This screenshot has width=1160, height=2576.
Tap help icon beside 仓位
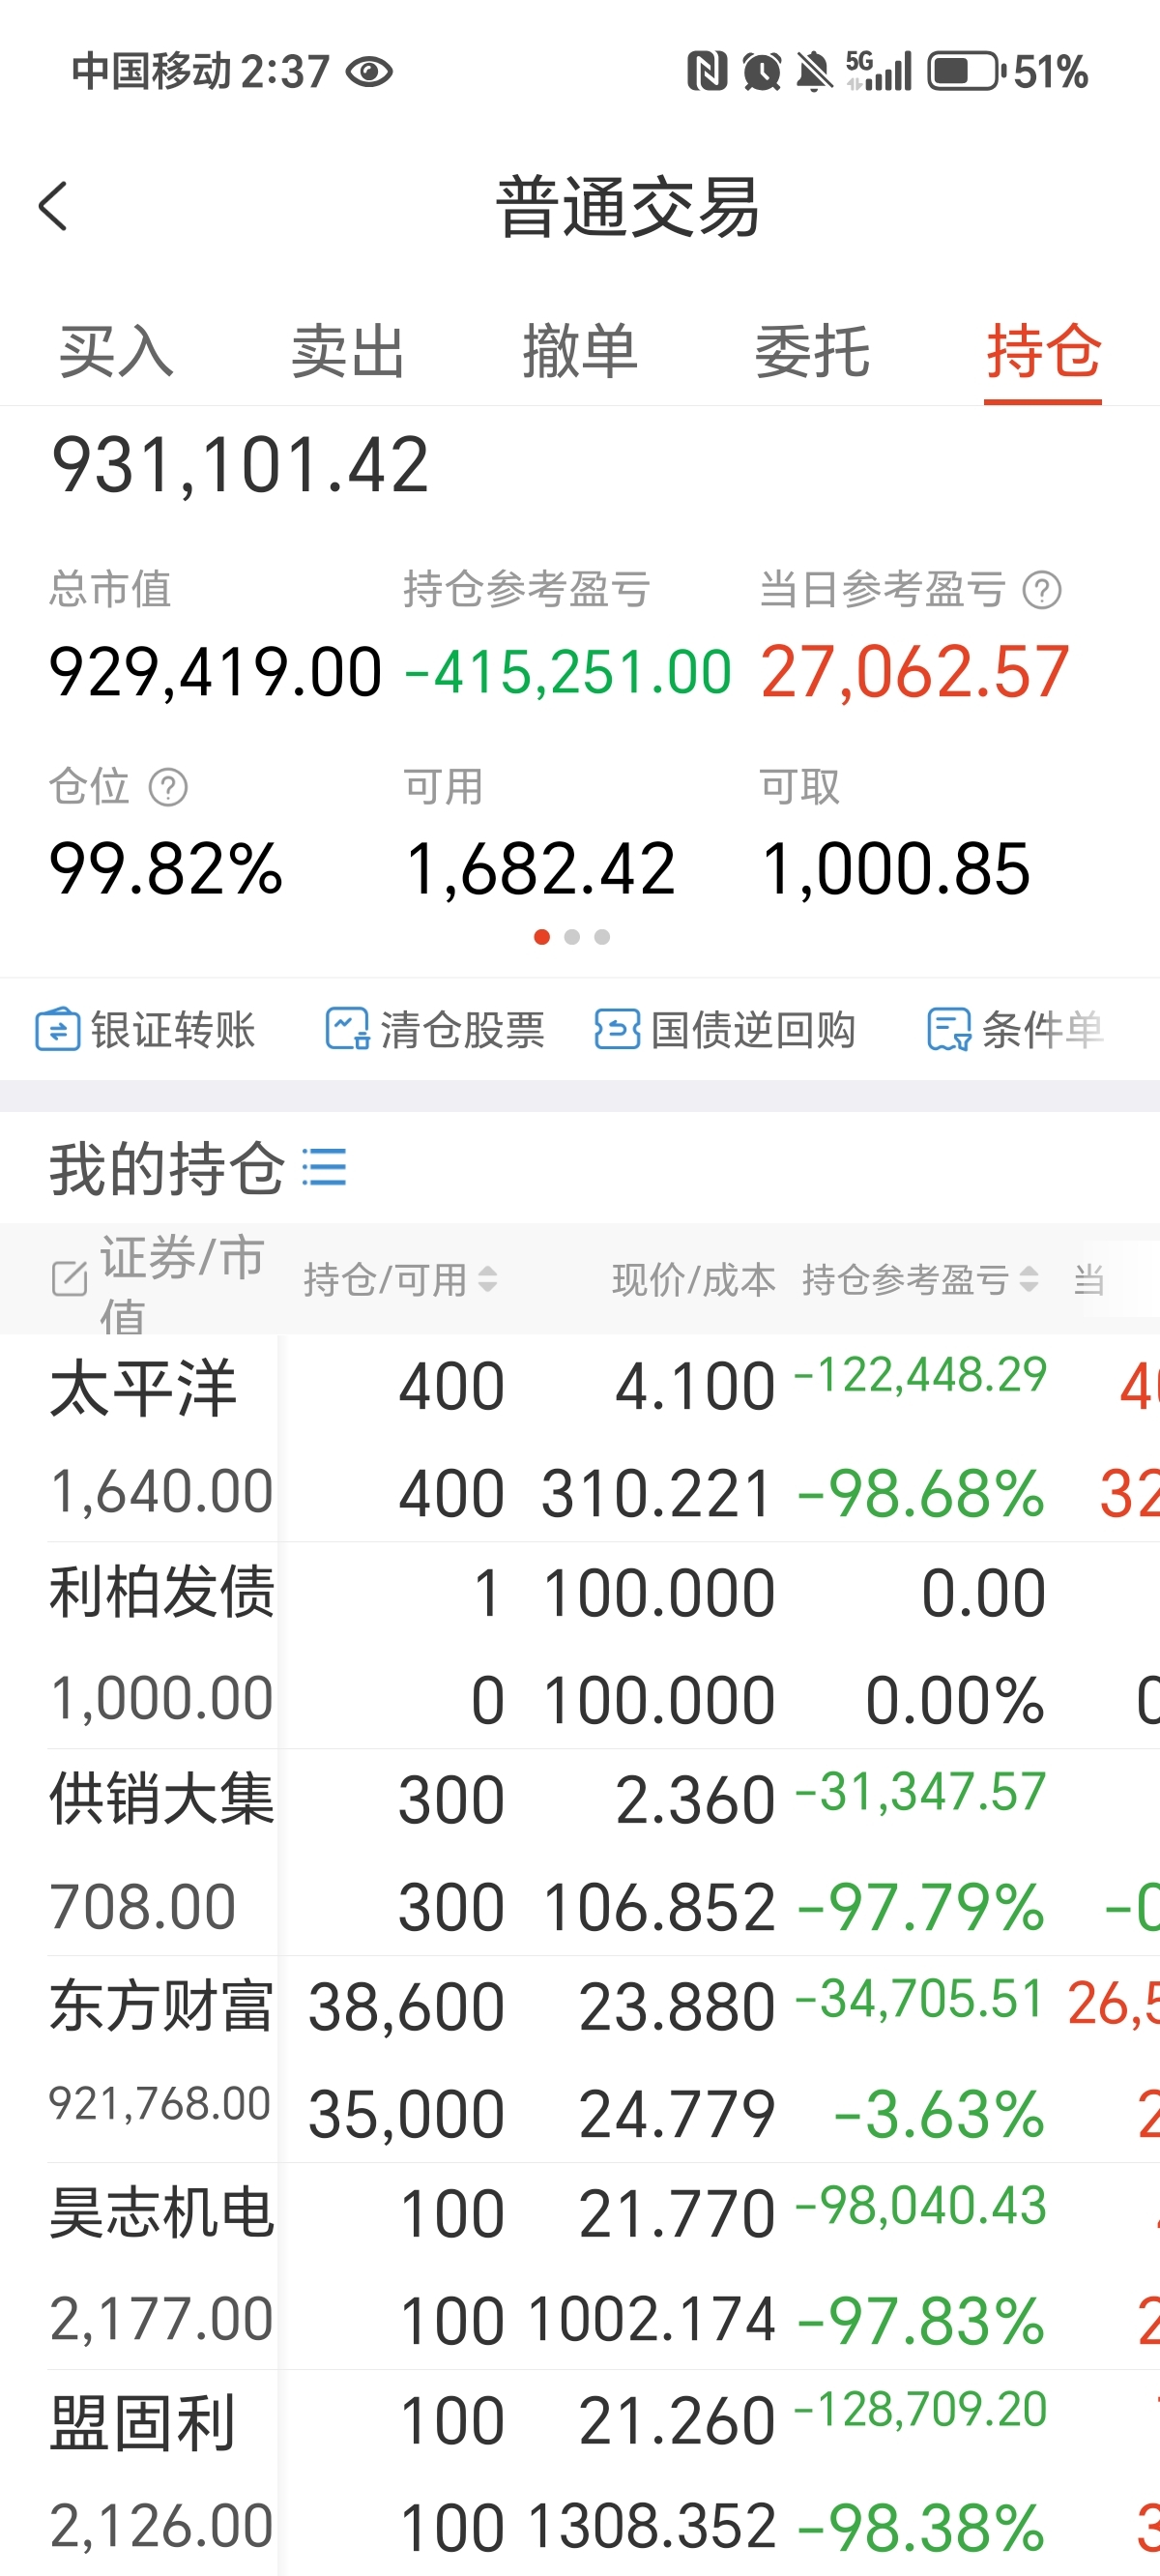168,787
